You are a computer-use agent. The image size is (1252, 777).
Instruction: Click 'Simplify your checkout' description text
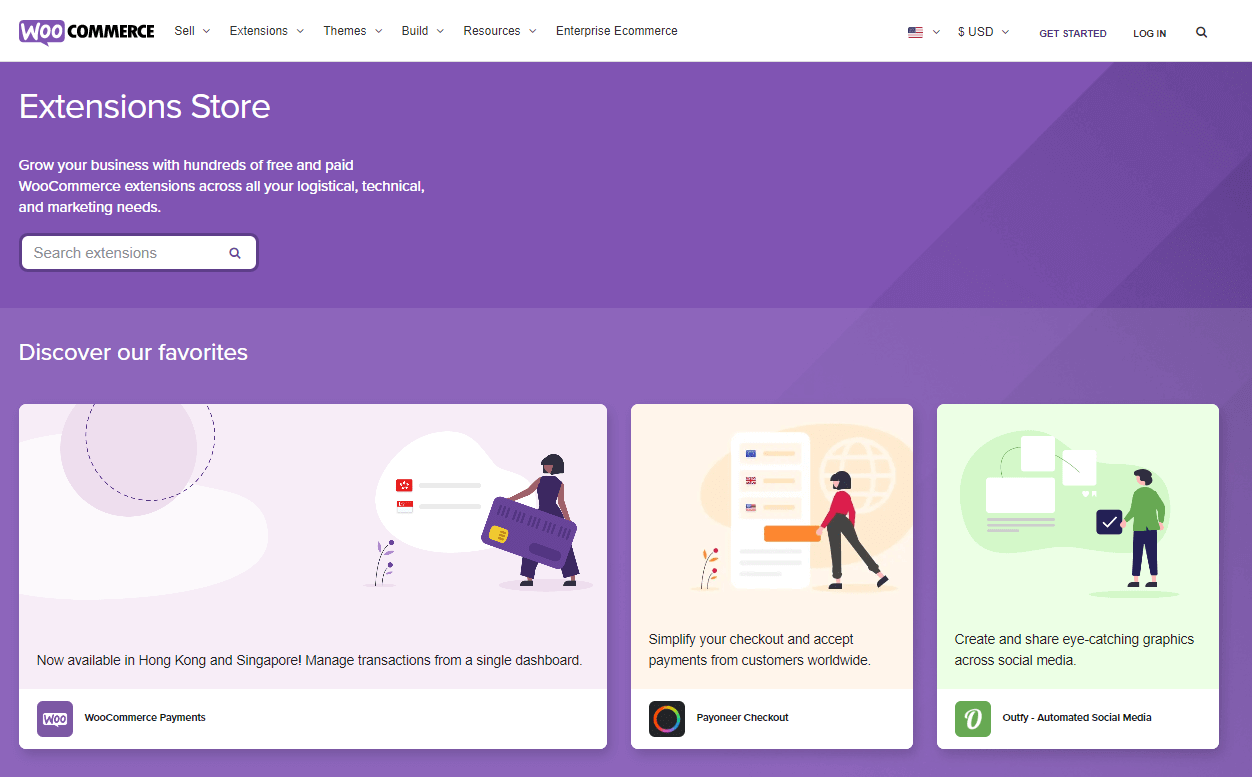tap(760, 650)
